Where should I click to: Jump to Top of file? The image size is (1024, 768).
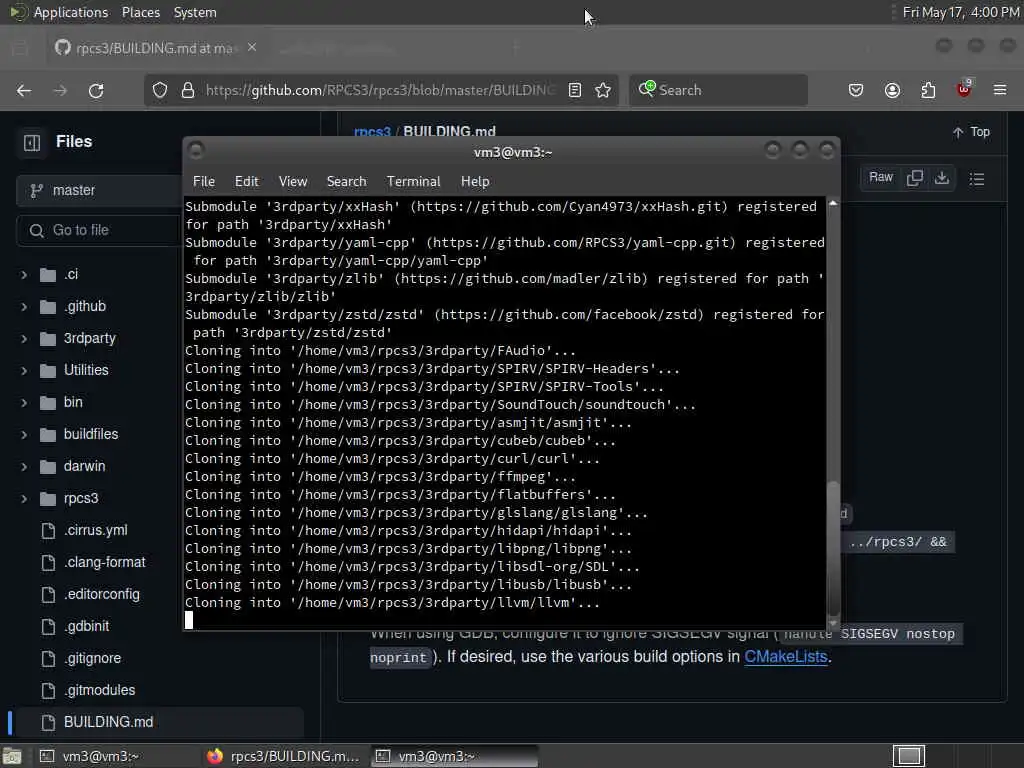tap(971, 132)
